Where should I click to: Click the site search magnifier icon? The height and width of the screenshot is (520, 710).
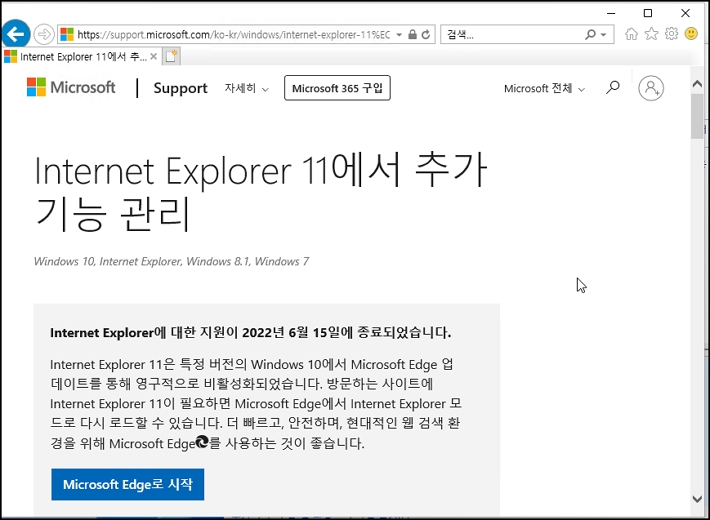(x=613, y=87)
